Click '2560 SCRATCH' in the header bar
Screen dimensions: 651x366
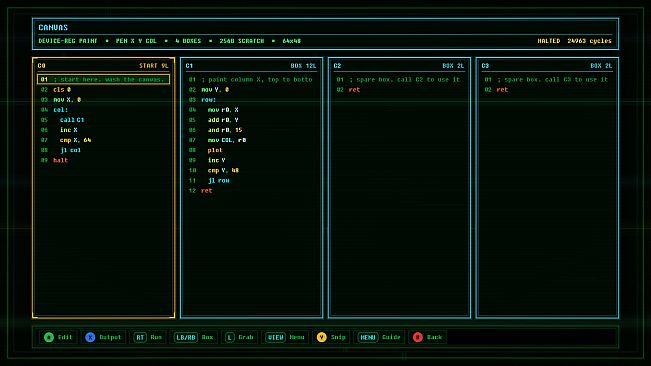242,41
